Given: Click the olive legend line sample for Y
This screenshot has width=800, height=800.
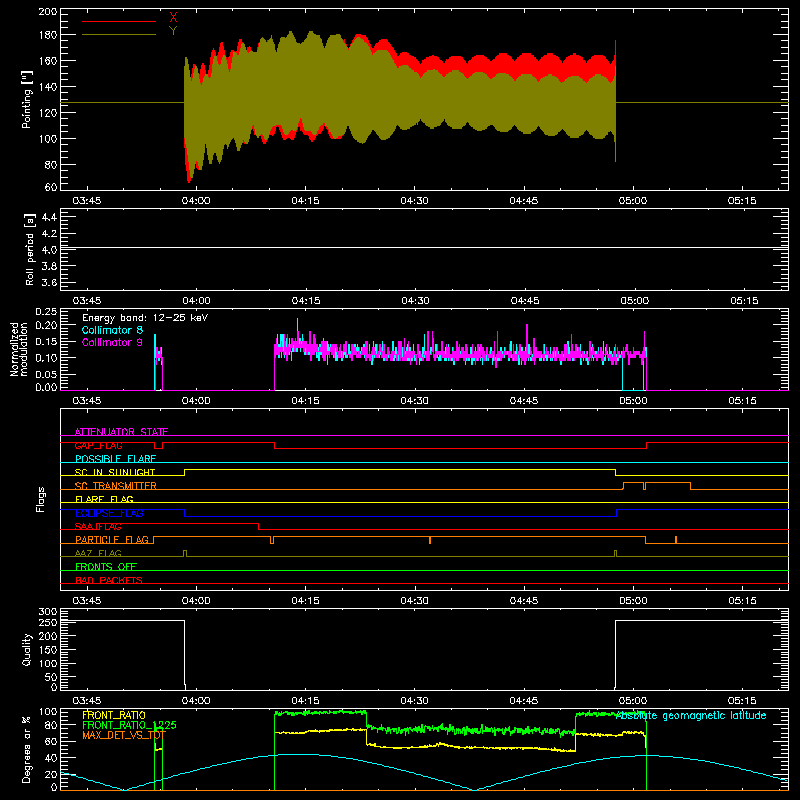Looking at the screenshot, I should pos(119,35).
